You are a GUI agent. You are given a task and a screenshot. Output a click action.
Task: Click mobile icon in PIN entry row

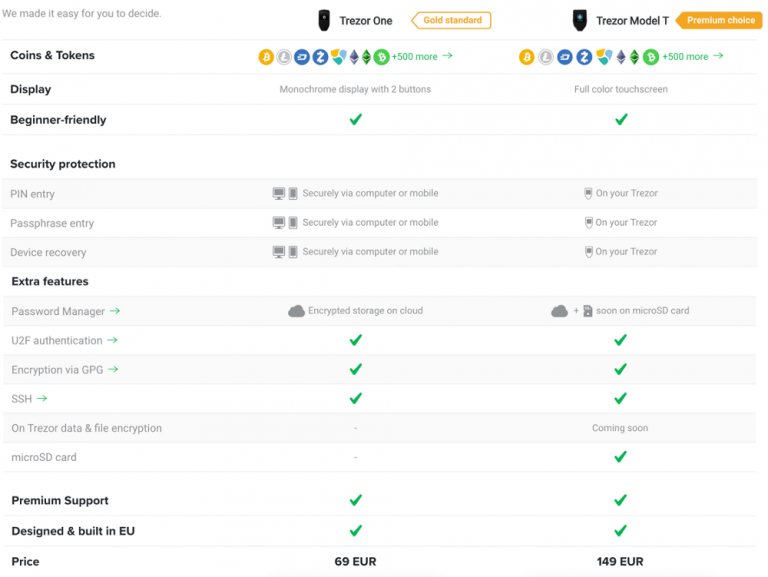(293, 193)
